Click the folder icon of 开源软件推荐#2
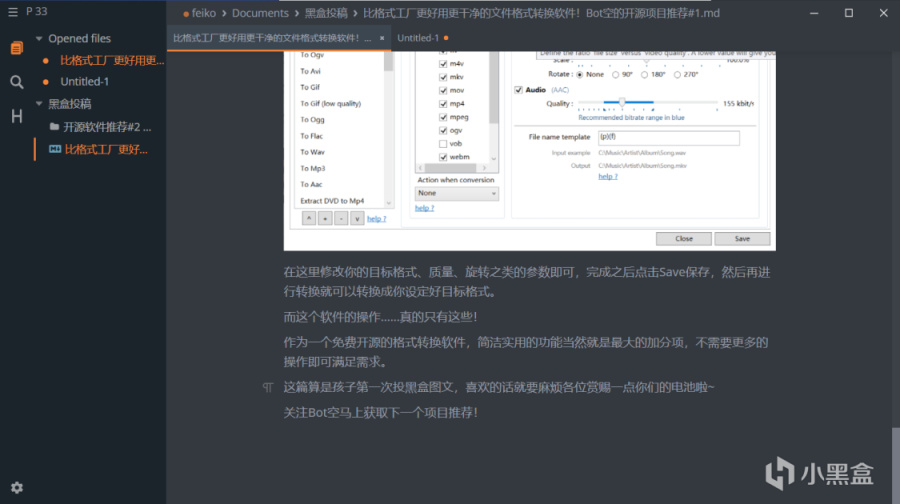The image size is (900, 504). 54,126
